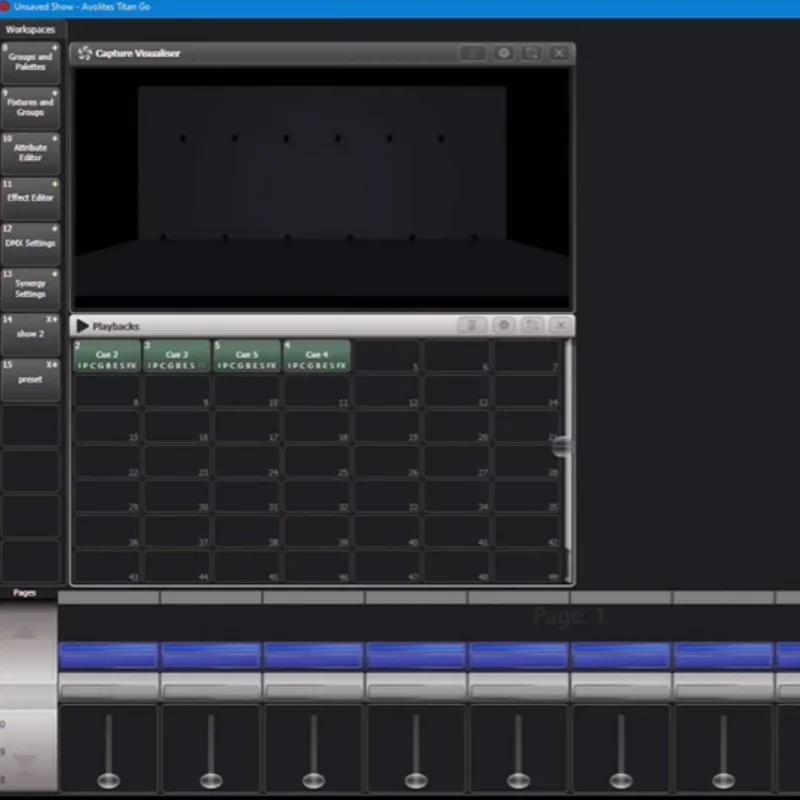Screen dimensions: 800x800
Task: Click the Playbacks play triangle icon
Action: [82, 326]
